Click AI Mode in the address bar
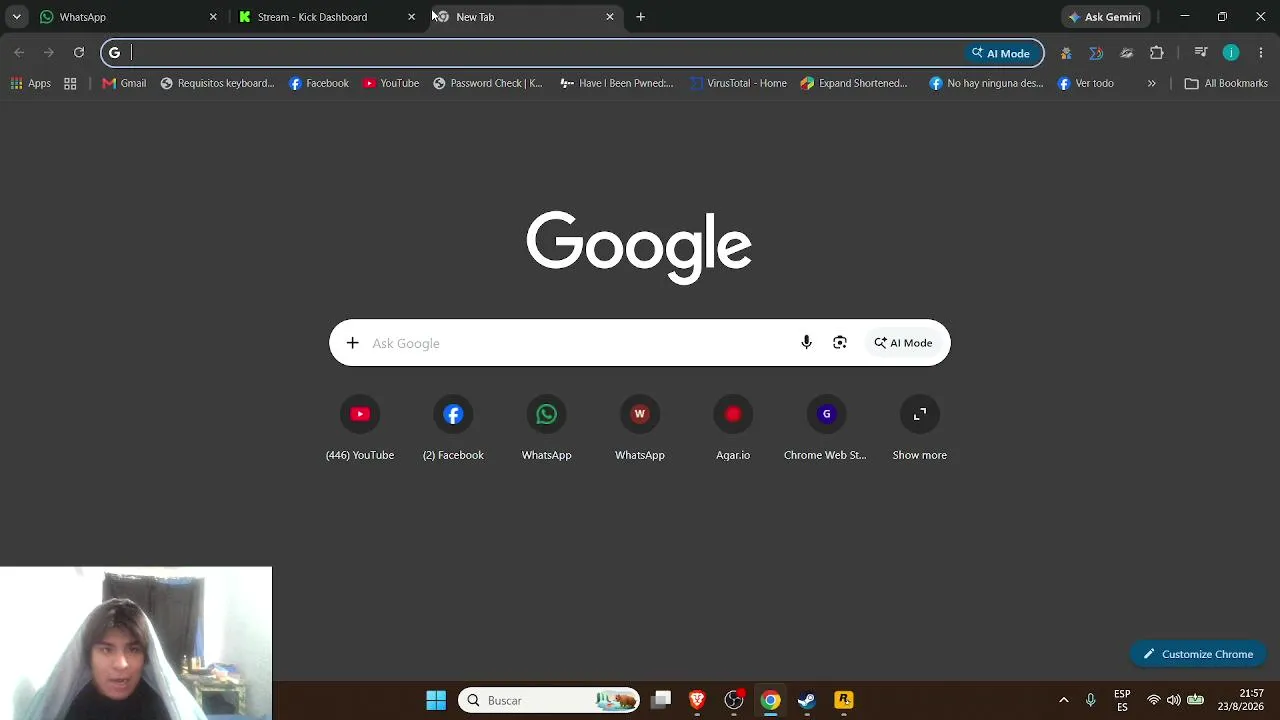The image size is (1280, 720). 1000,53
